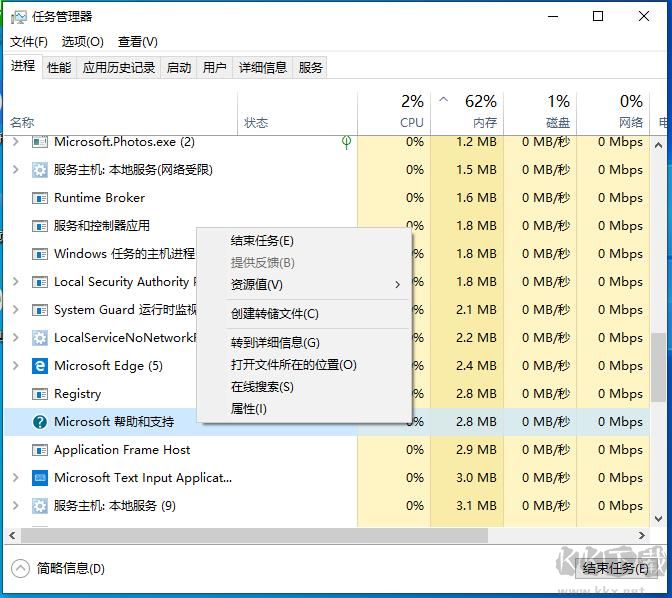Click the vertical scrollbar thumb
The image size is (672, 598).
coord(659,367)
